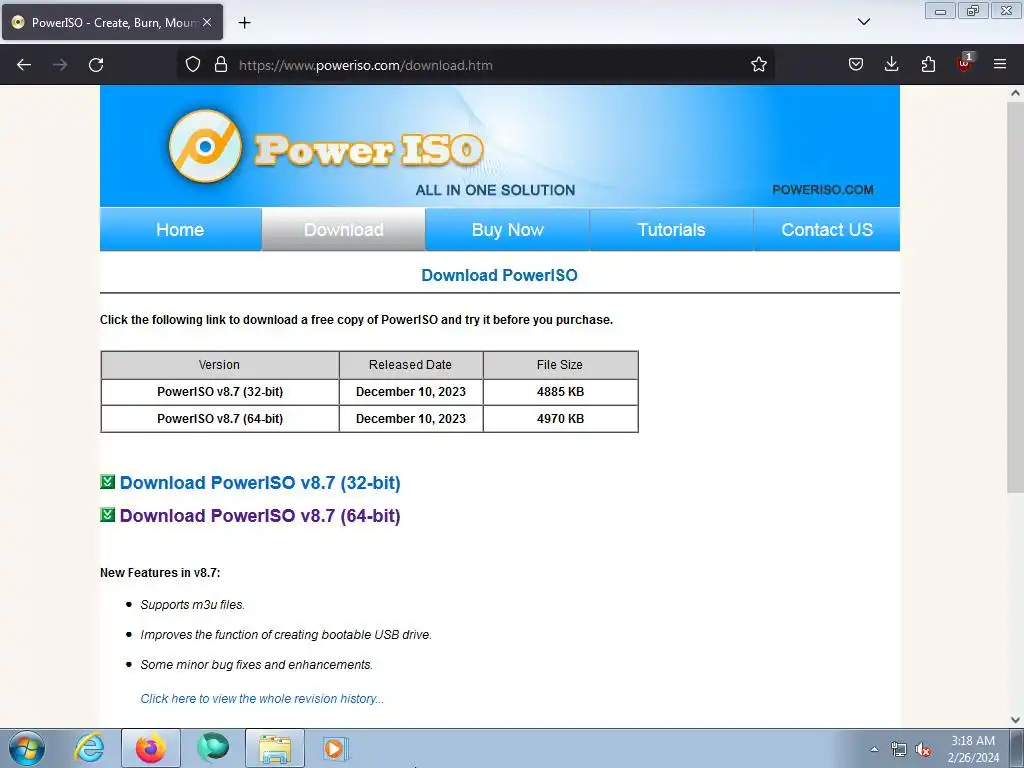Image resolution: width=1024 pixels, height=768 pixels.
Task: Launch Internet Explorer from the taskbar
Action: tap(89, 748)
